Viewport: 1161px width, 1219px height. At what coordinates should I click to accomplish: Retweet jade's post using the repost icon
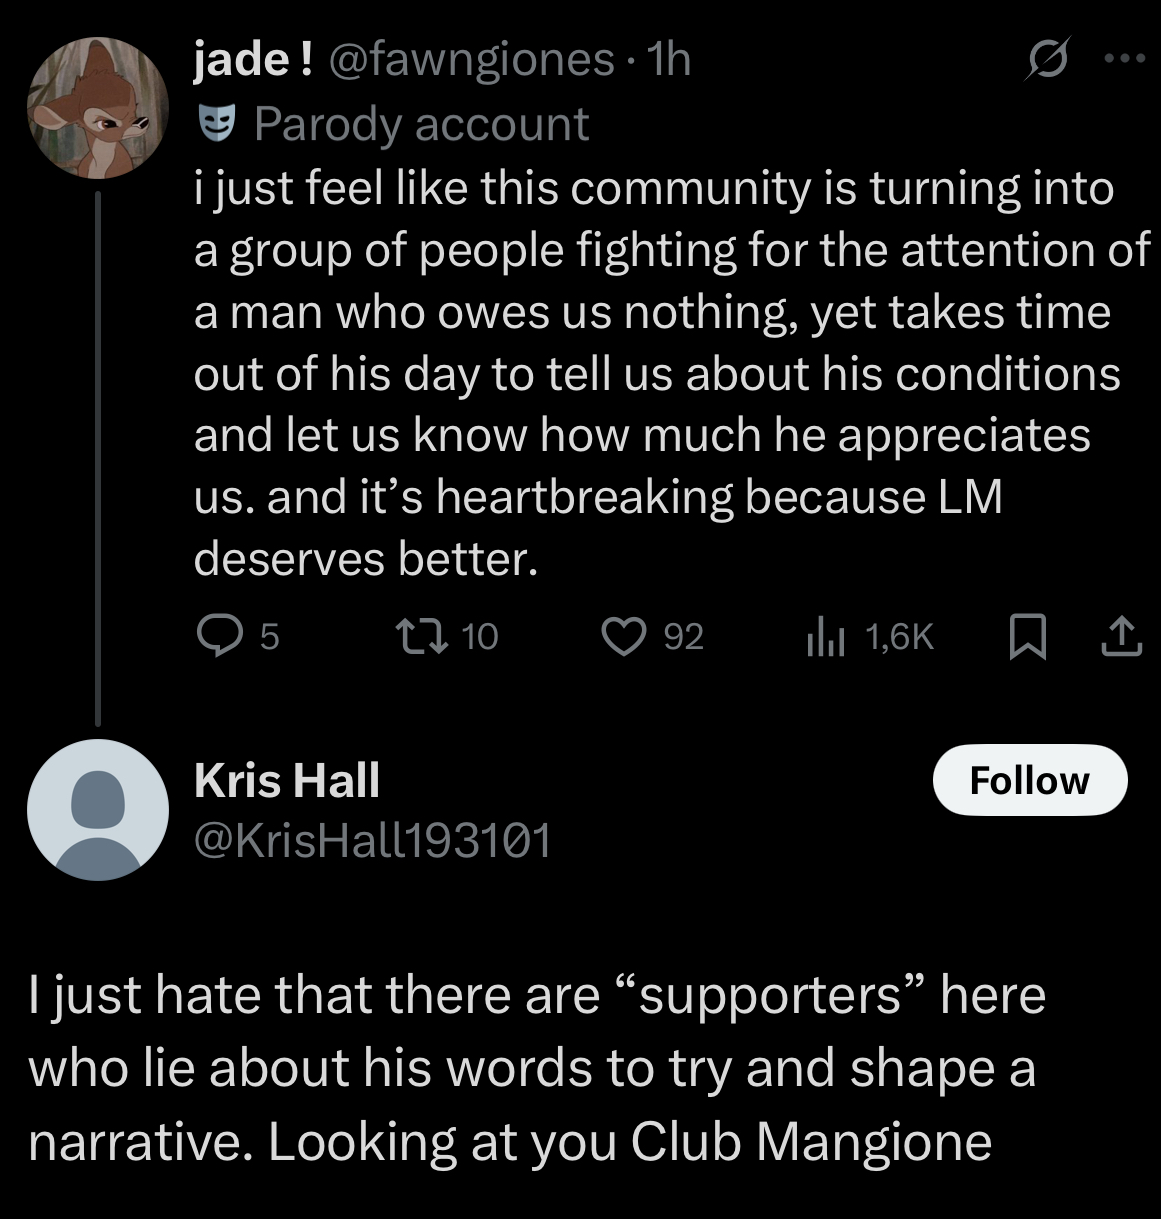(413, 636)
